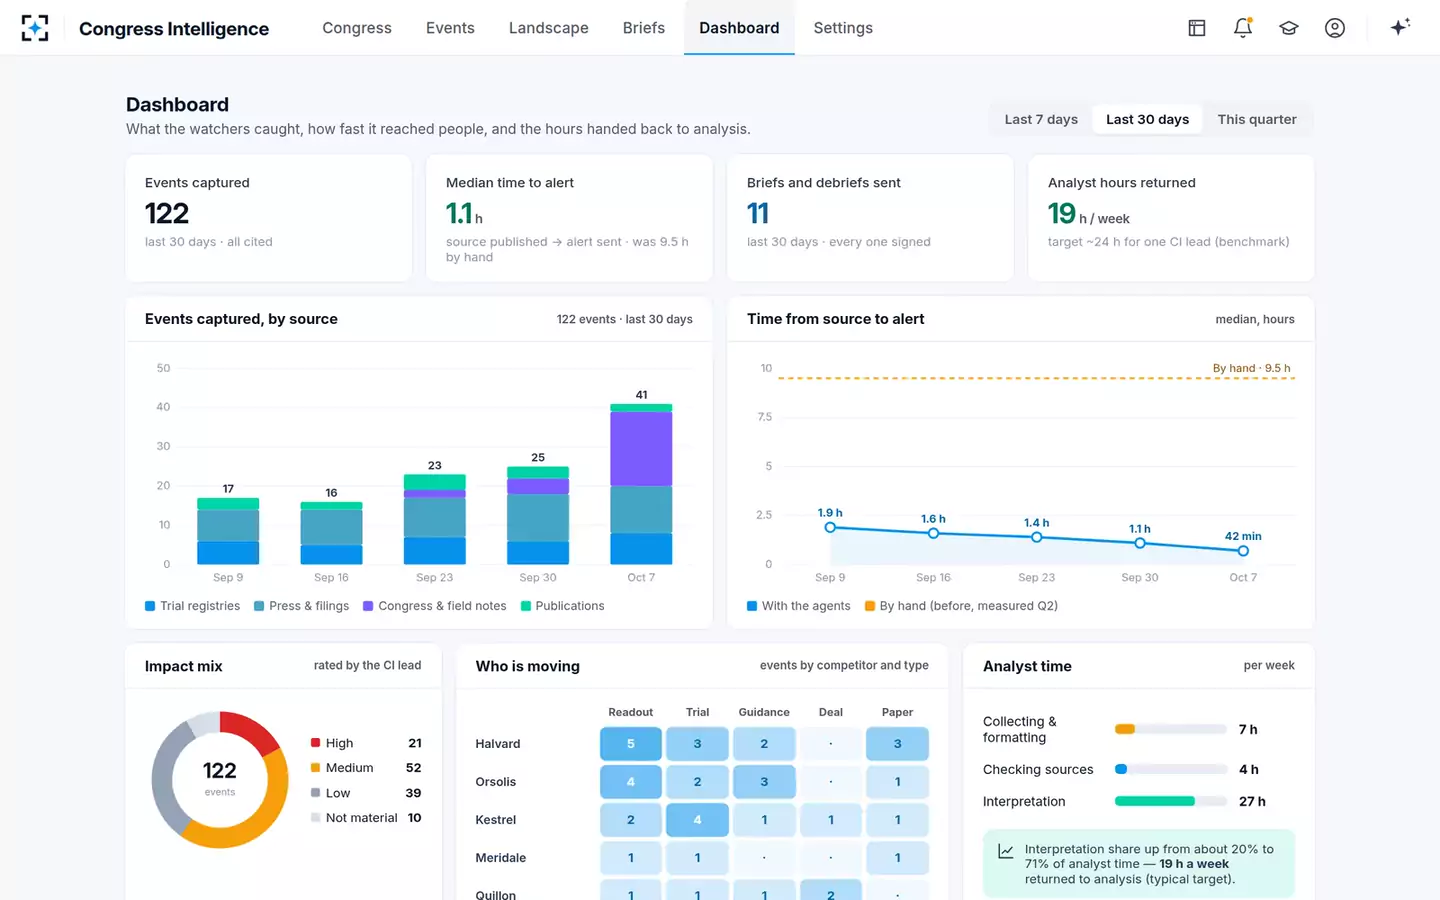Click the Not material row in Impact mix
This screenshot has height=900, width=1440.
click(366, 818)
